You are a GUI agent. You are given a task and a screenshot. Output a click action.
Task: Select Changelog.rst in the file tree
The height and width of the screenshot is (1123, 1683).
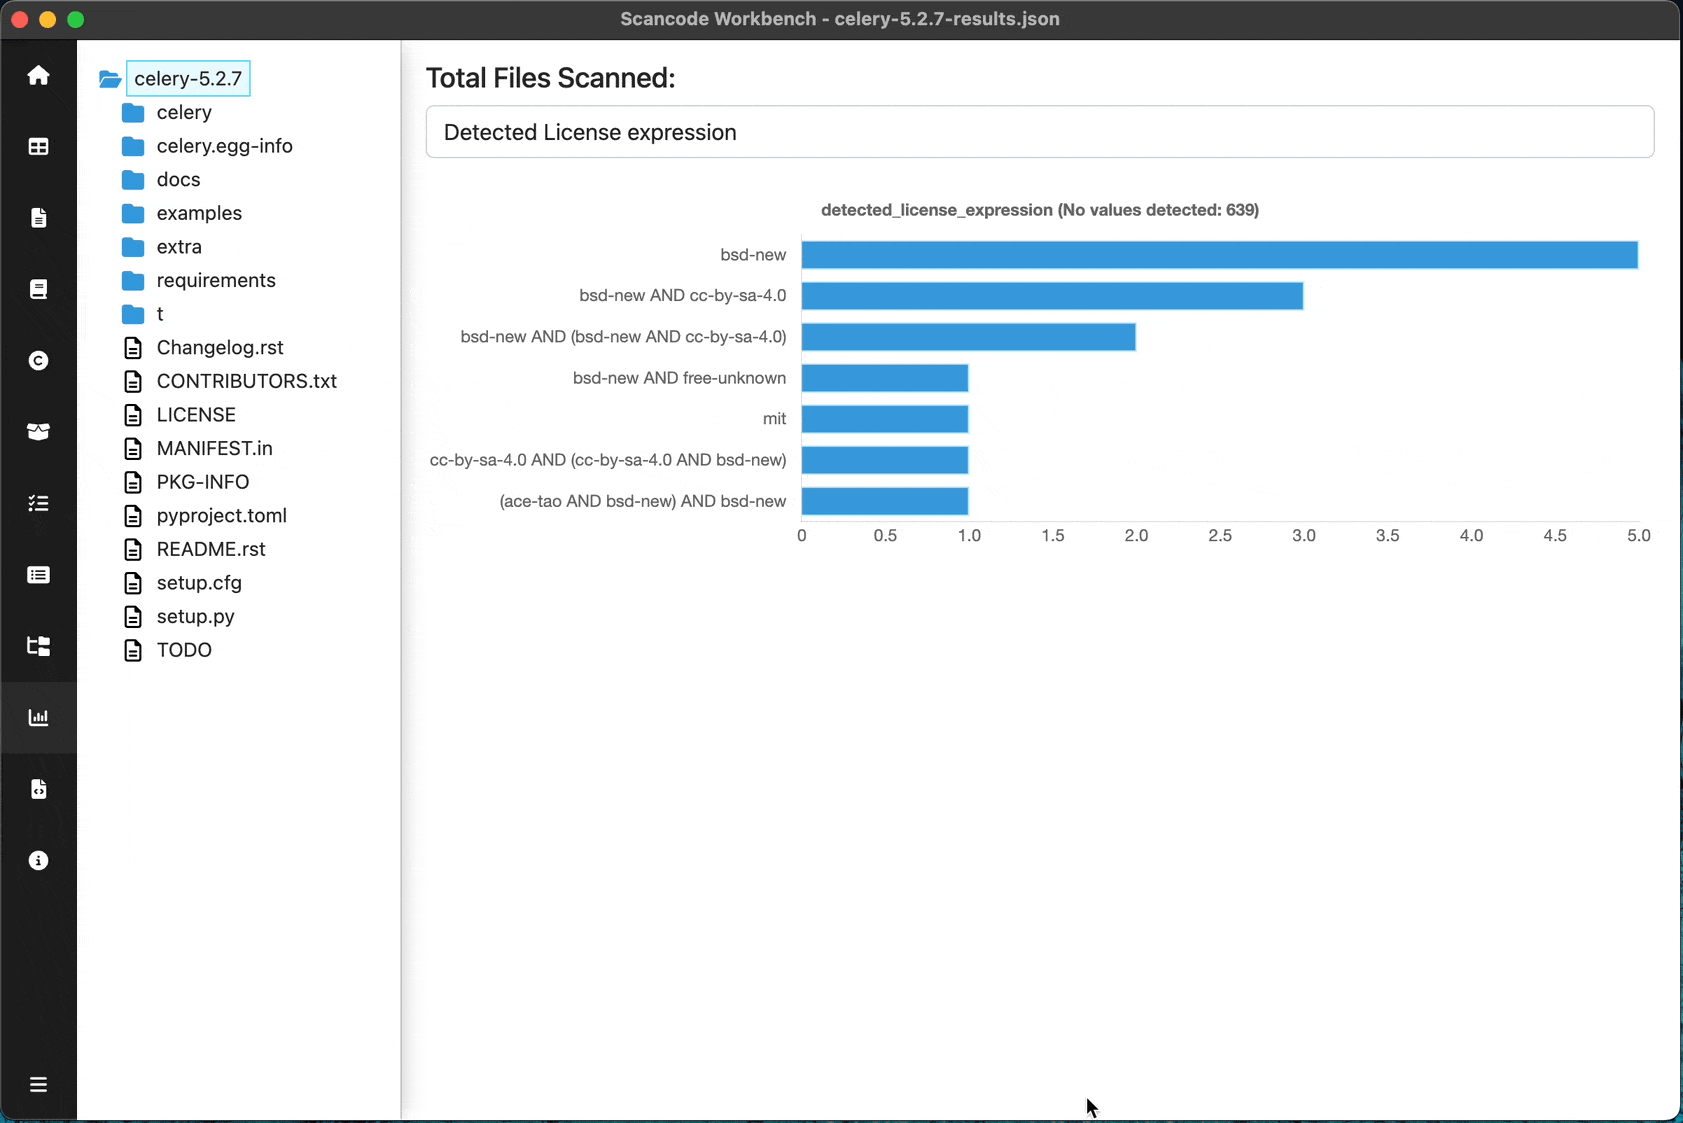pyautogui.click(x=220, y=348)
